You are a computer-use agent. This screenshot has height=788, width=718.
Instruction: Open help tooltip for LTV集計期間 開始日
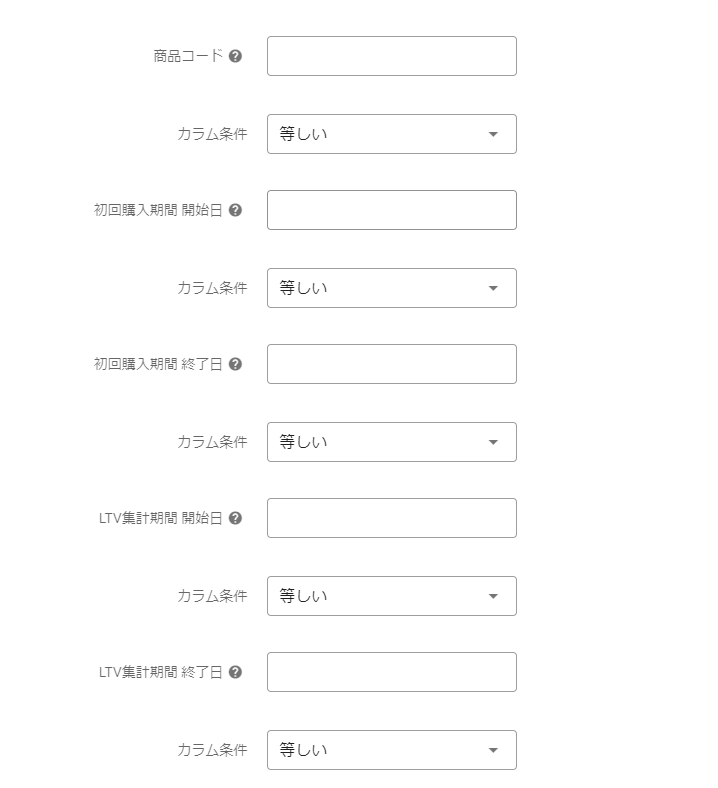pos(235,518)
